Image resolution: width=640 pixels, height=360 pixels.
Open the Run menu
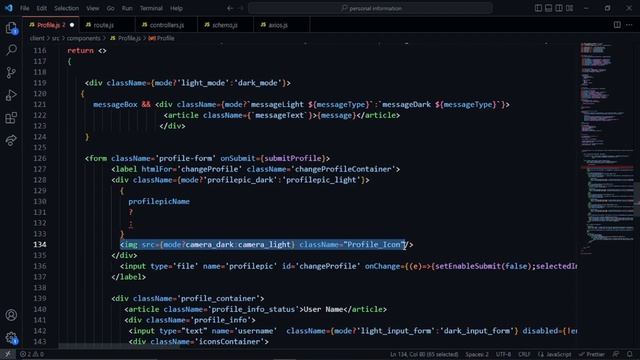click(127, 8)
